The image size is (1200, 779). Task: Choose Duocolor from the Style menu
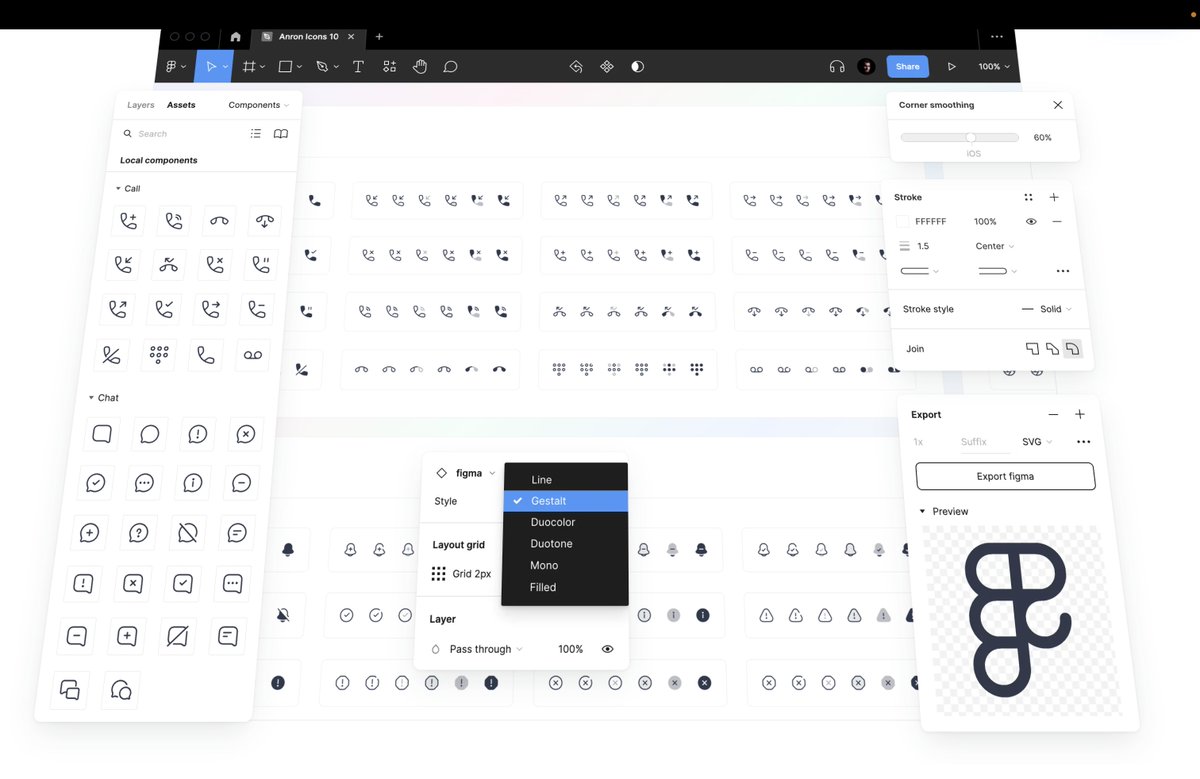point(565,522)
